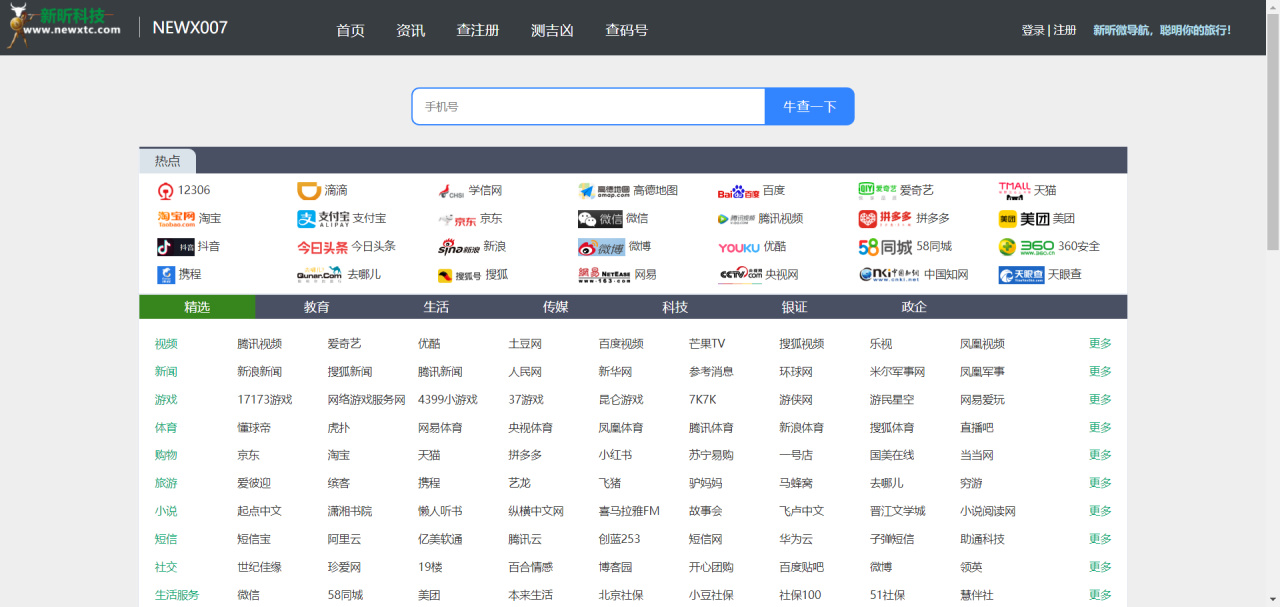The height and width of the screenshot is (607, 1280).
Task: Show 更多 in the 视频 row
Action: click(x=1100, y=343)
